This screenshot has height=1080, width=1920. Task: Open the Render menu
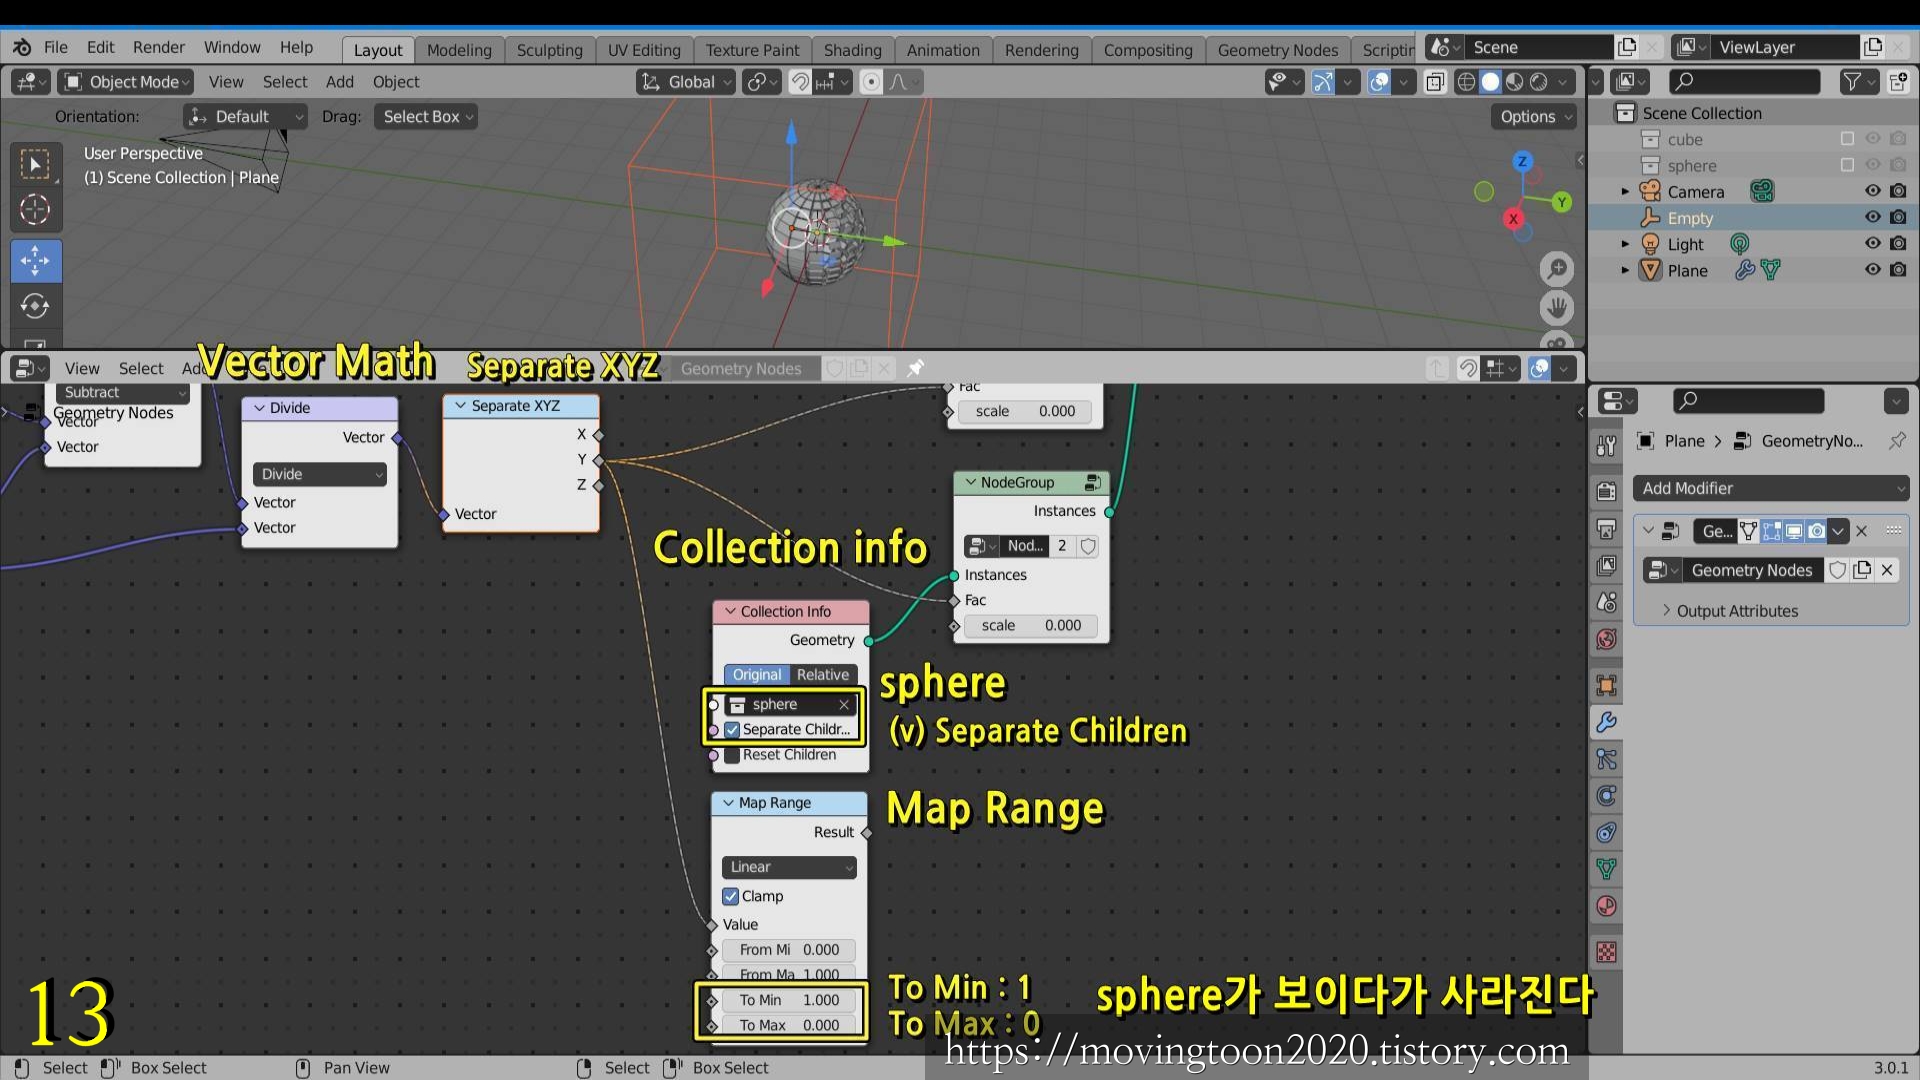coord(159,48)
